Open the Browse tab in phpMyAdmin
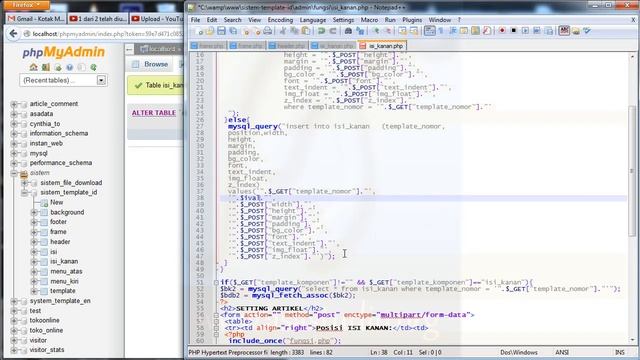640x360 pixels. [x=151, y=64]
